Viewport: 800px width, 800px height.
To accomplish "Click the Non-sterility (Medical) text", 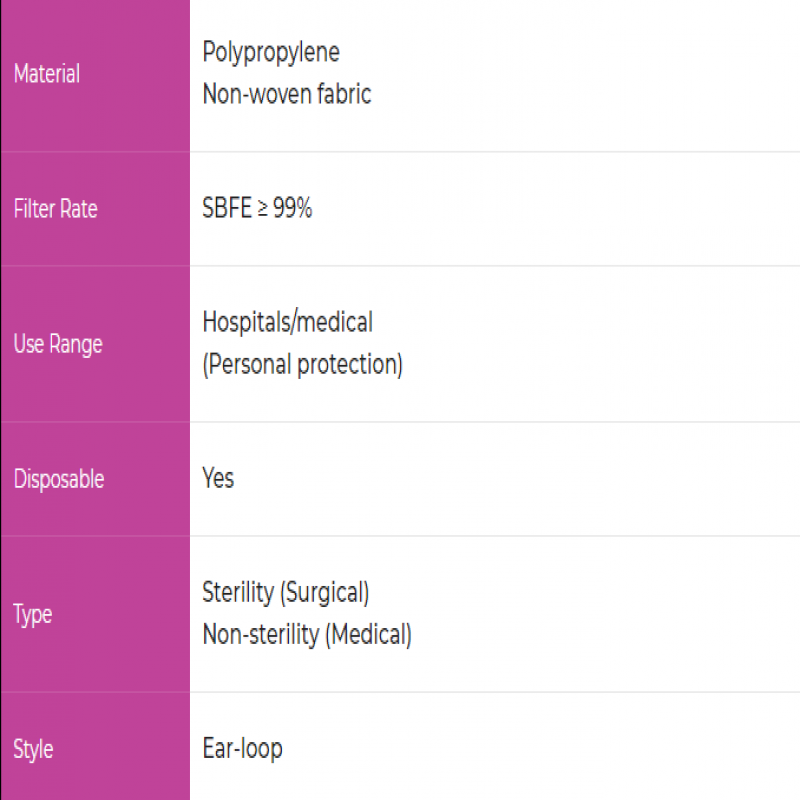I will coord(307,635).
